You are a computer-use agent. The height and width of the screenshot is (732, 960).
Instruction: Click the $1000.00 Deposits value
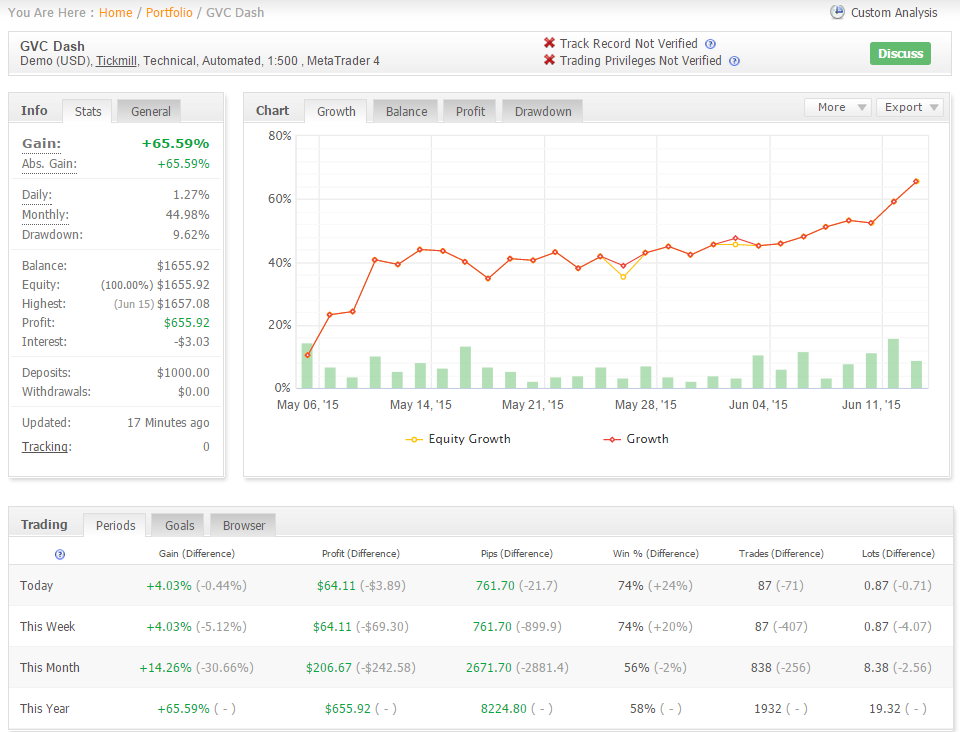(183, 373)
